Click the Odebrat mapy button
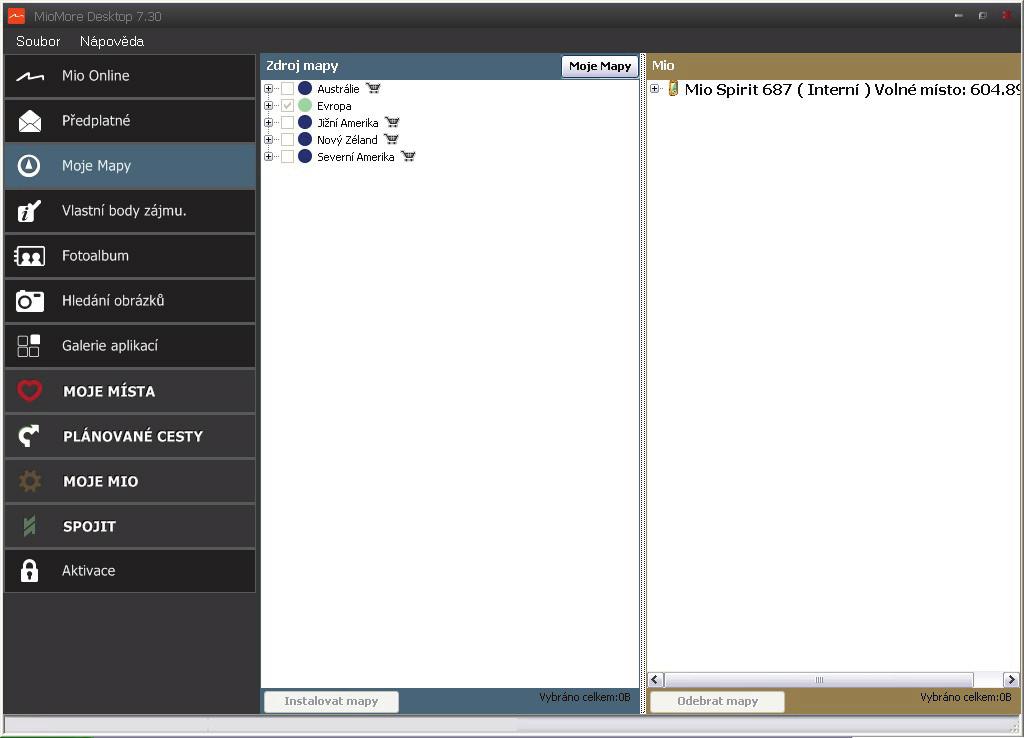 [718, 701]
